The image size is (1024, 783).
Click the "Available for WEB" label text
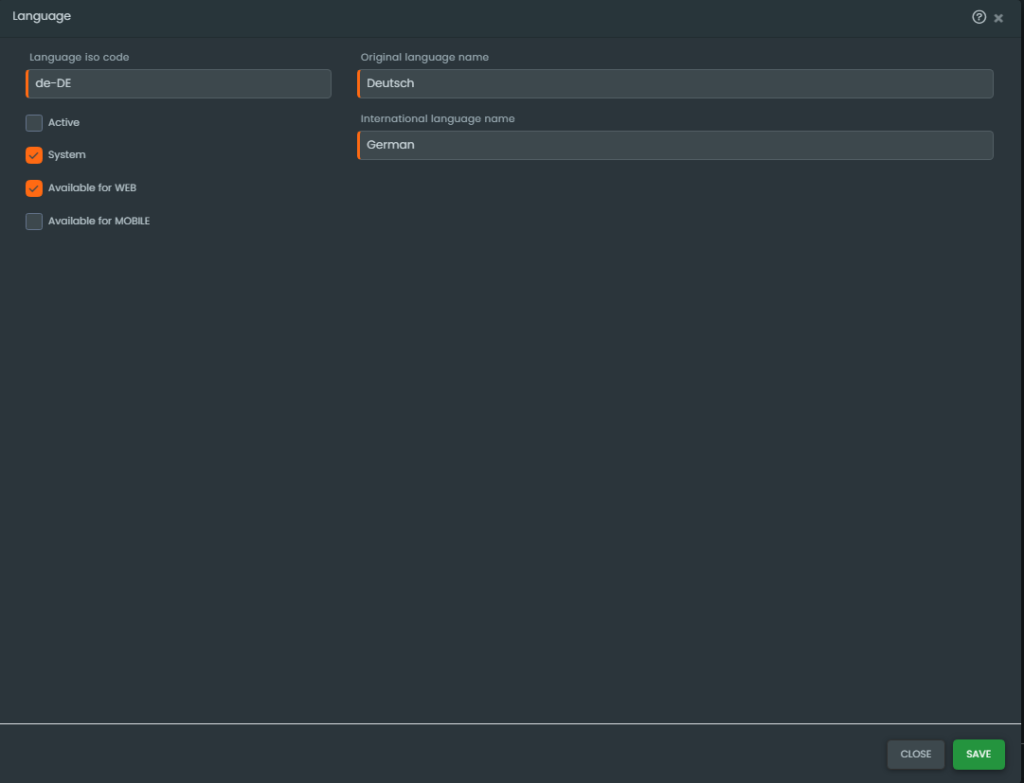(x=92, y=188)
